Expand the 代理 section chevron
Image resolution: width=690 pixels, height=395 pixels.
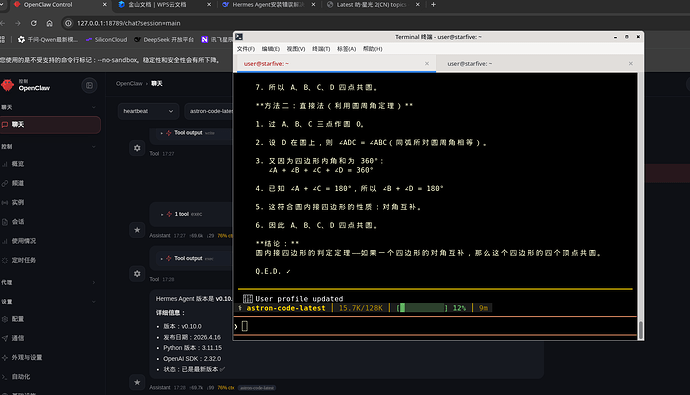94,282
